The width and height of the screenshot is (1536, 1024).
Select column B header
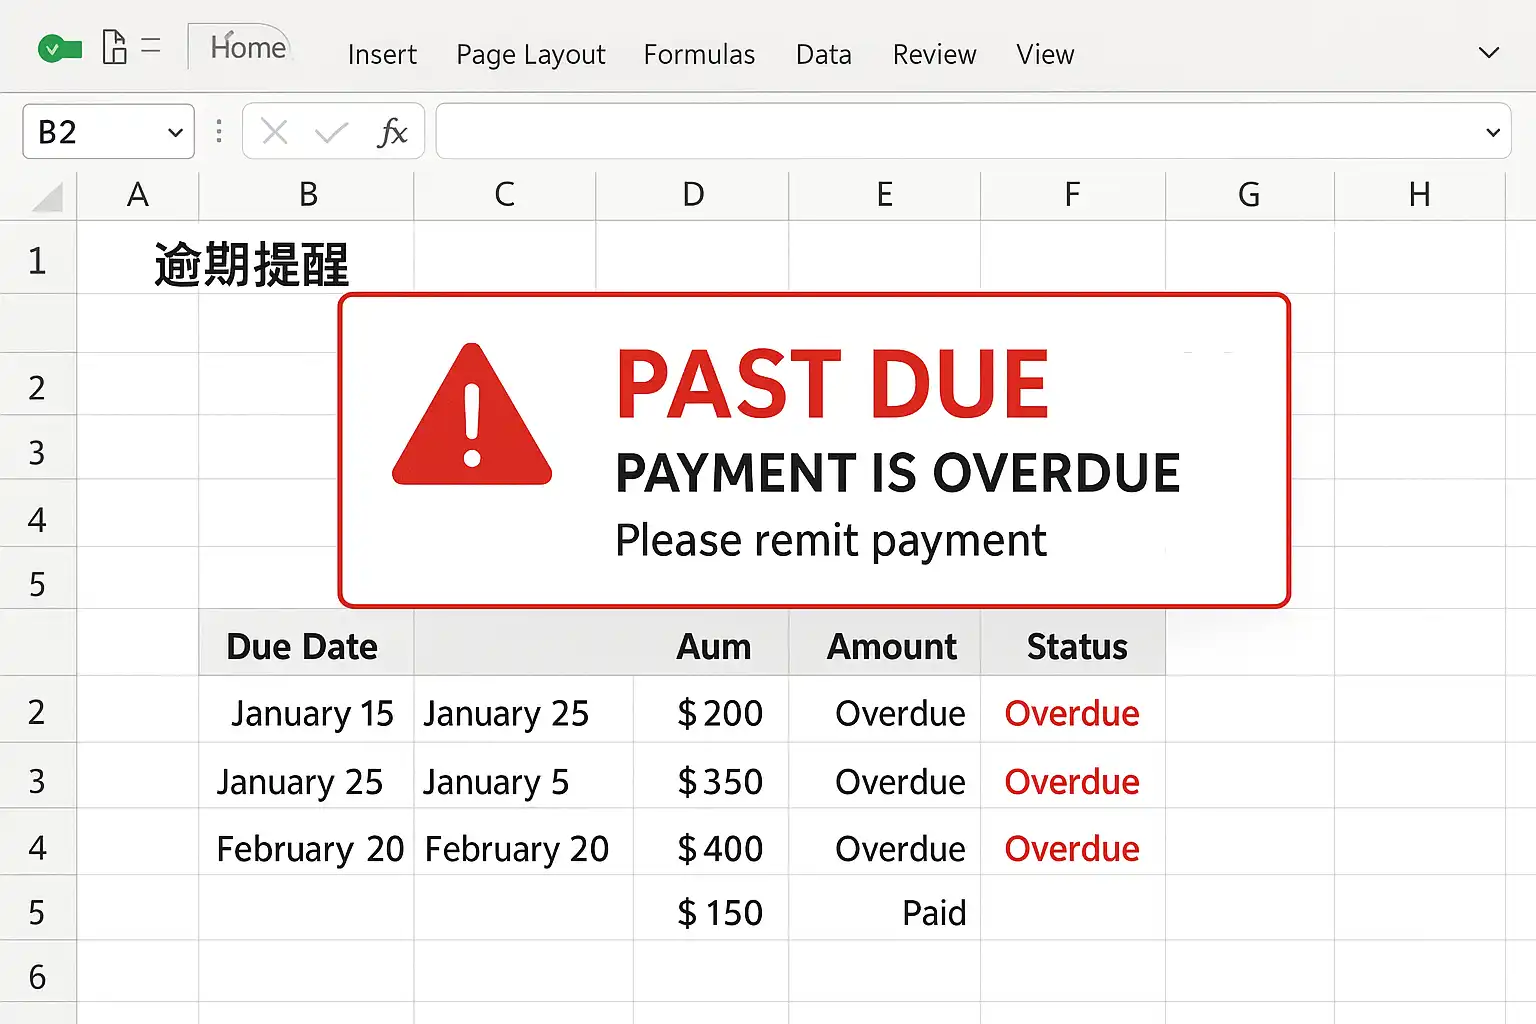tap(307, 195)
